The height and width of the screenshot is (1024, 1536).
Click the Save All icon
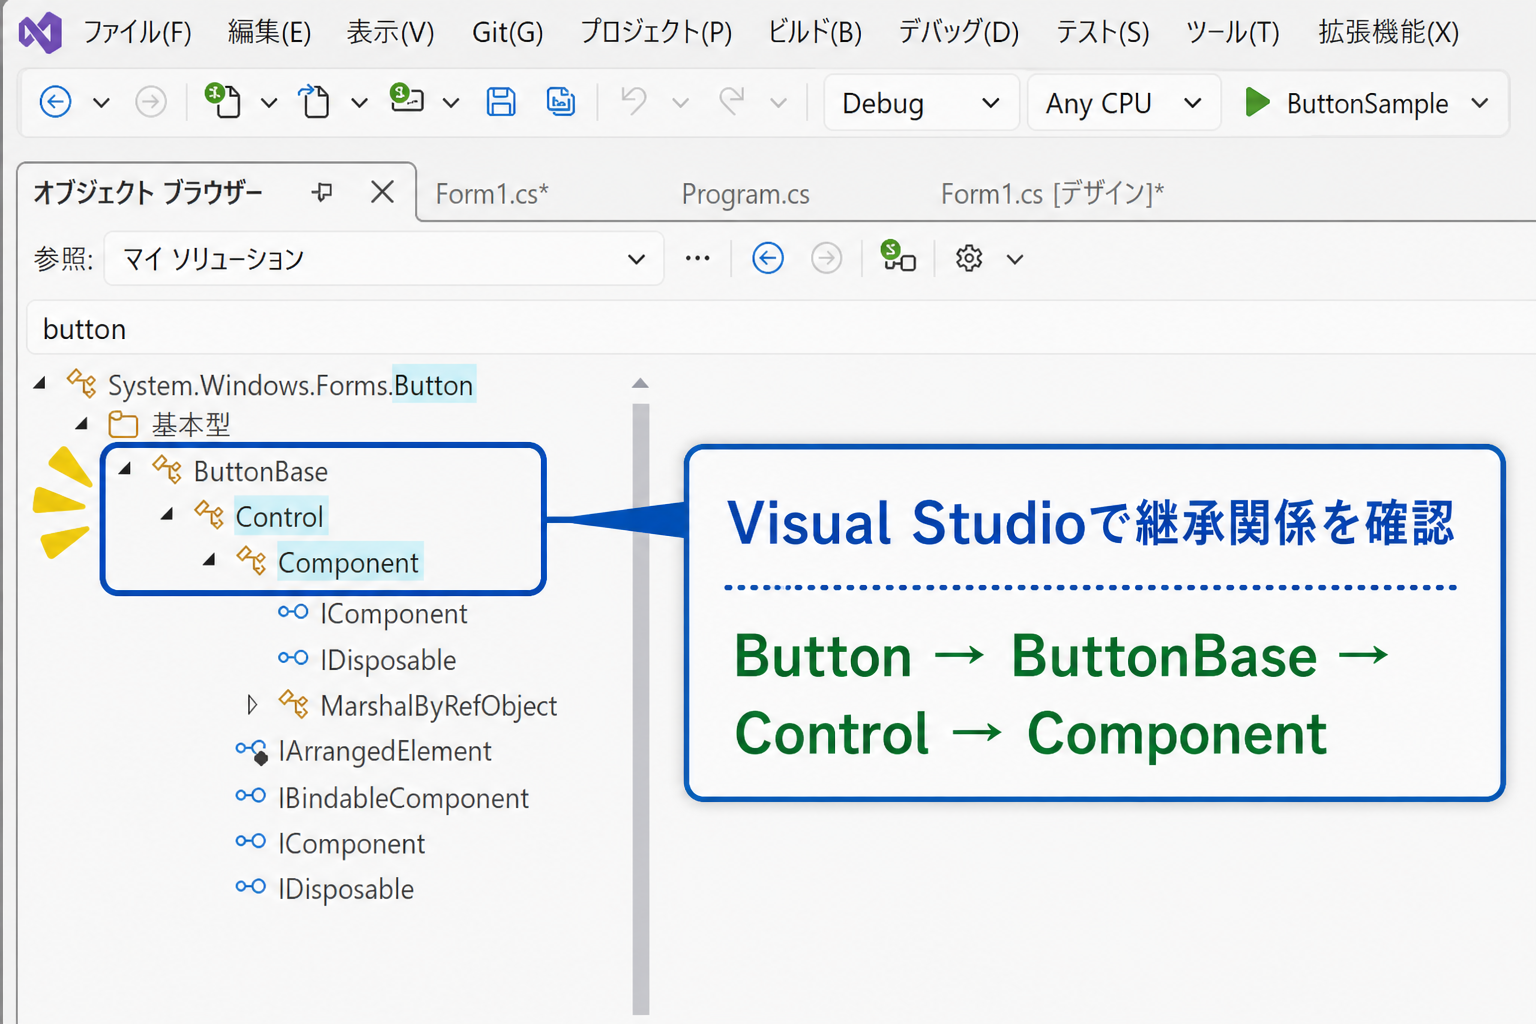[561, 102]
